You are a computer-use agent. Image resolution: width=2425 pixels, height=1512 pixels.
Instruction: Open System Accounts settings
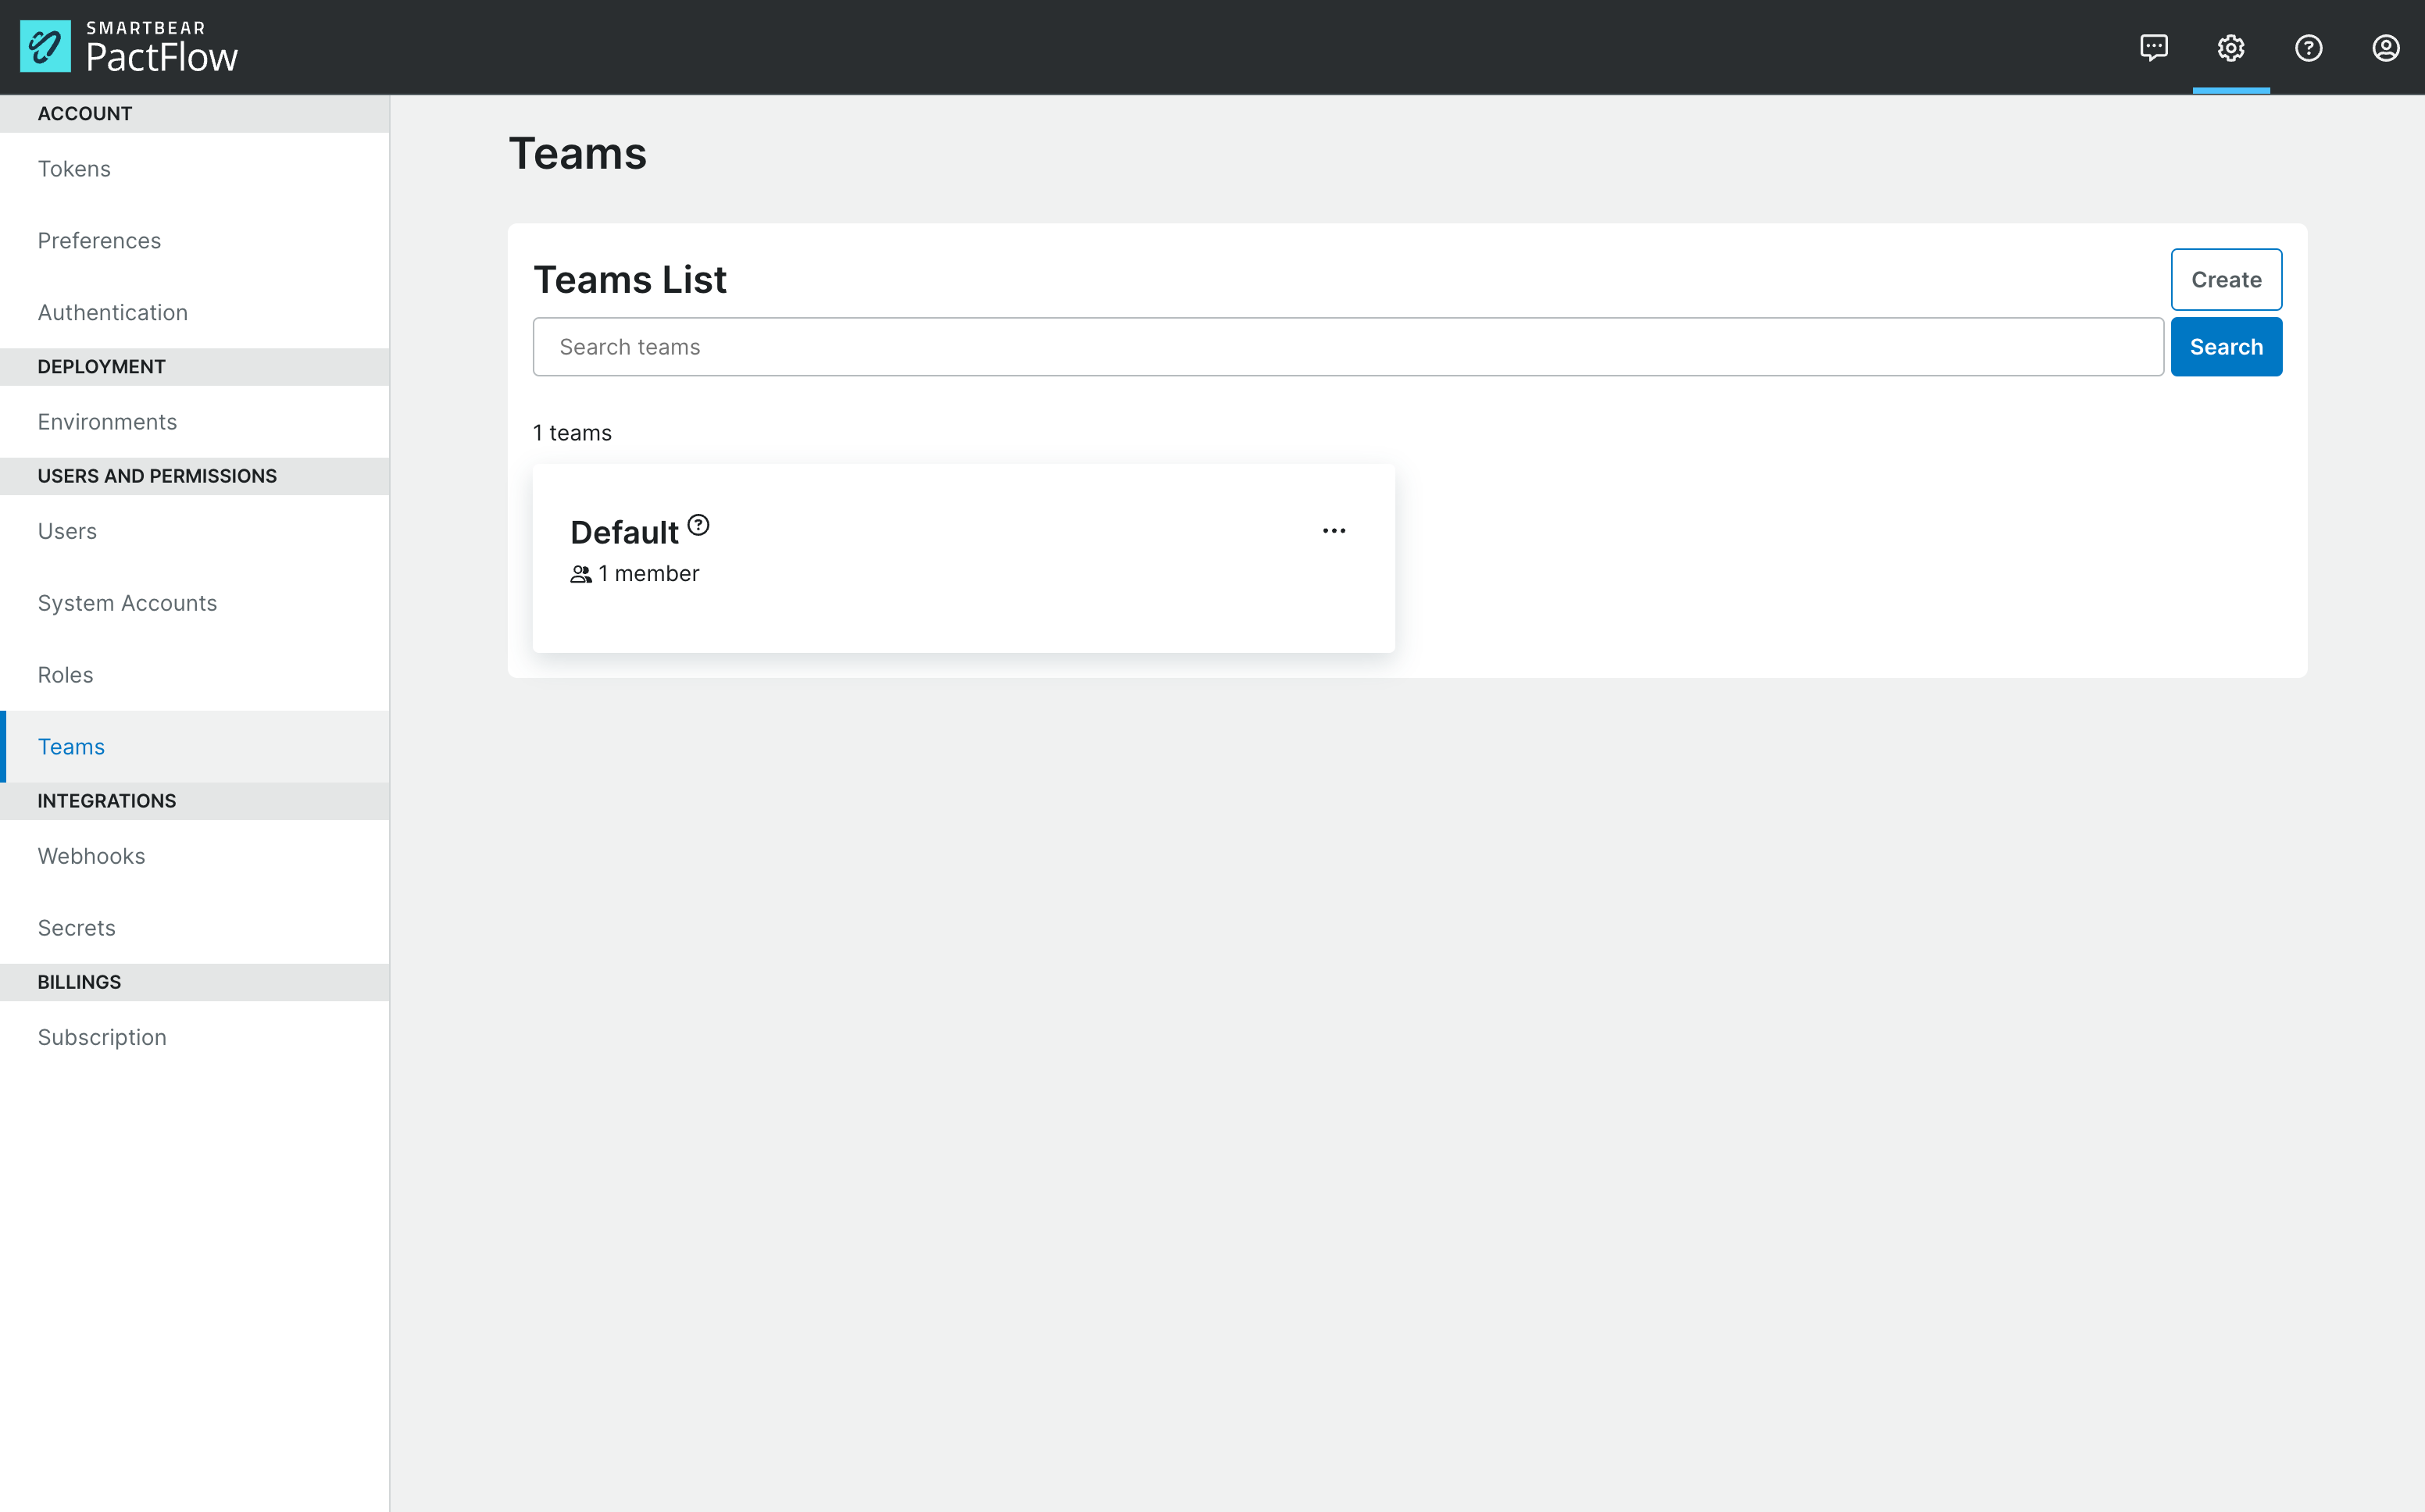[x=127, y=602]
